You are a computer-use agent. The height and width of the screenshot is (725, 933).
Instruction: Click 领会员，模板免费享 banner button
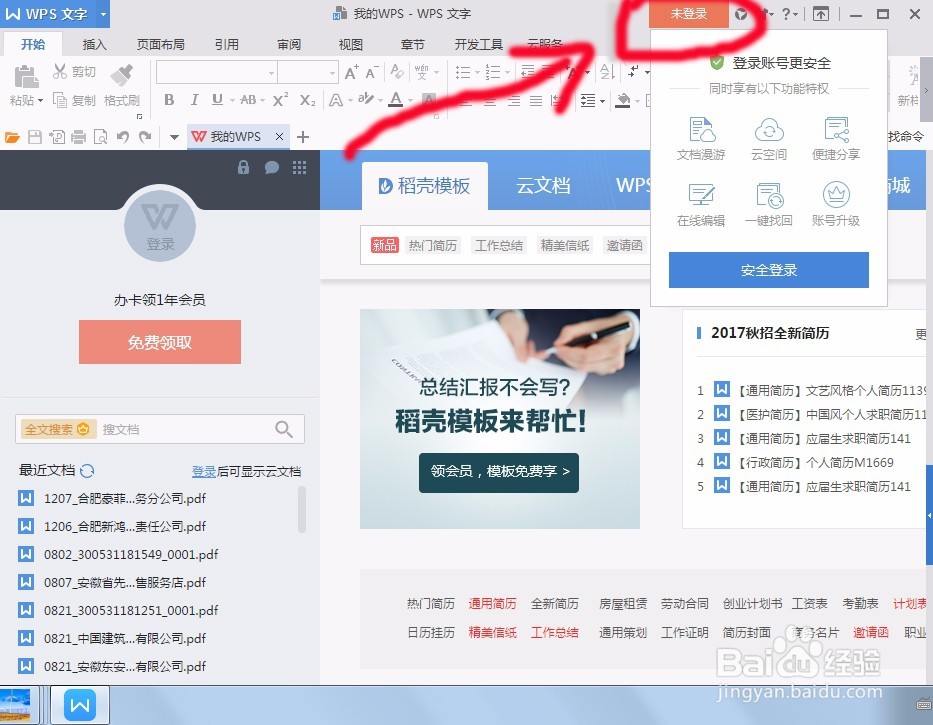pos(499,472)
